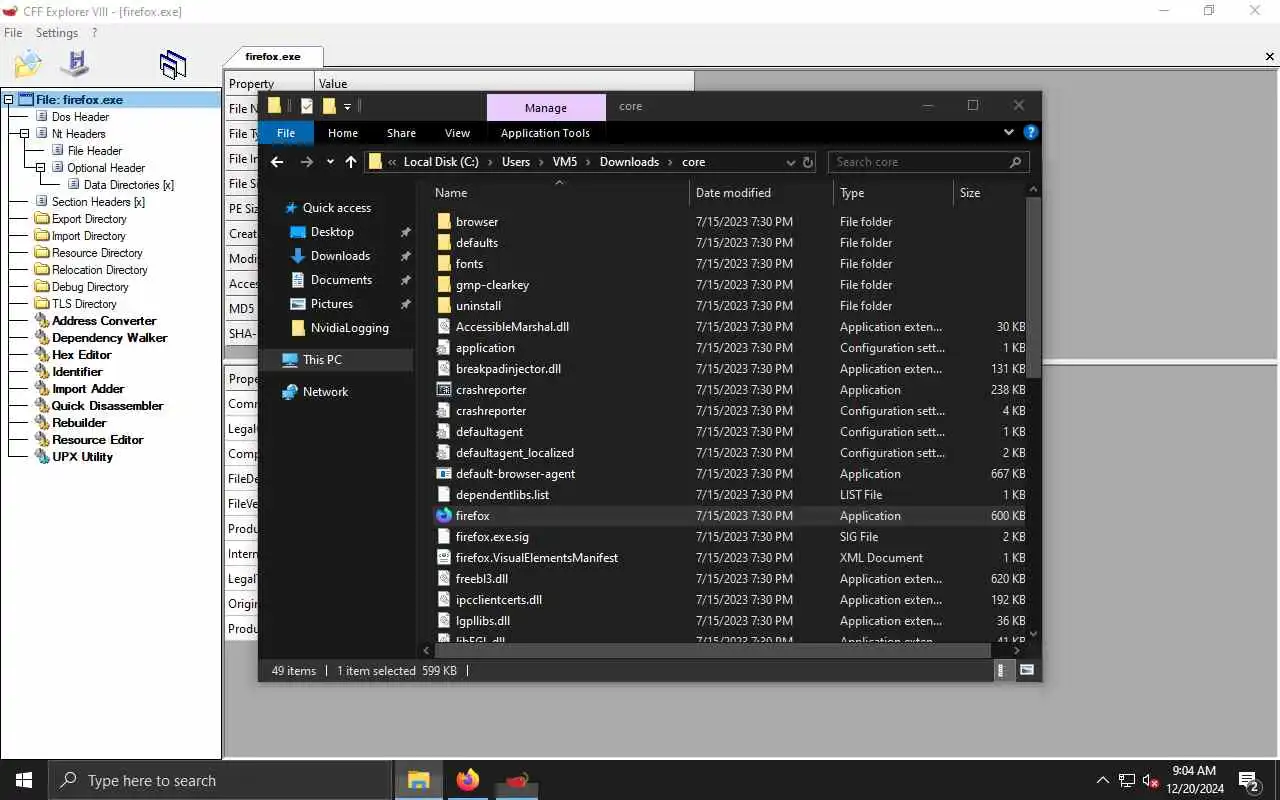The height and width of the screenshot is (800, 1280).
Task: Open the Import Adder tool
Action: pos(88,389)
